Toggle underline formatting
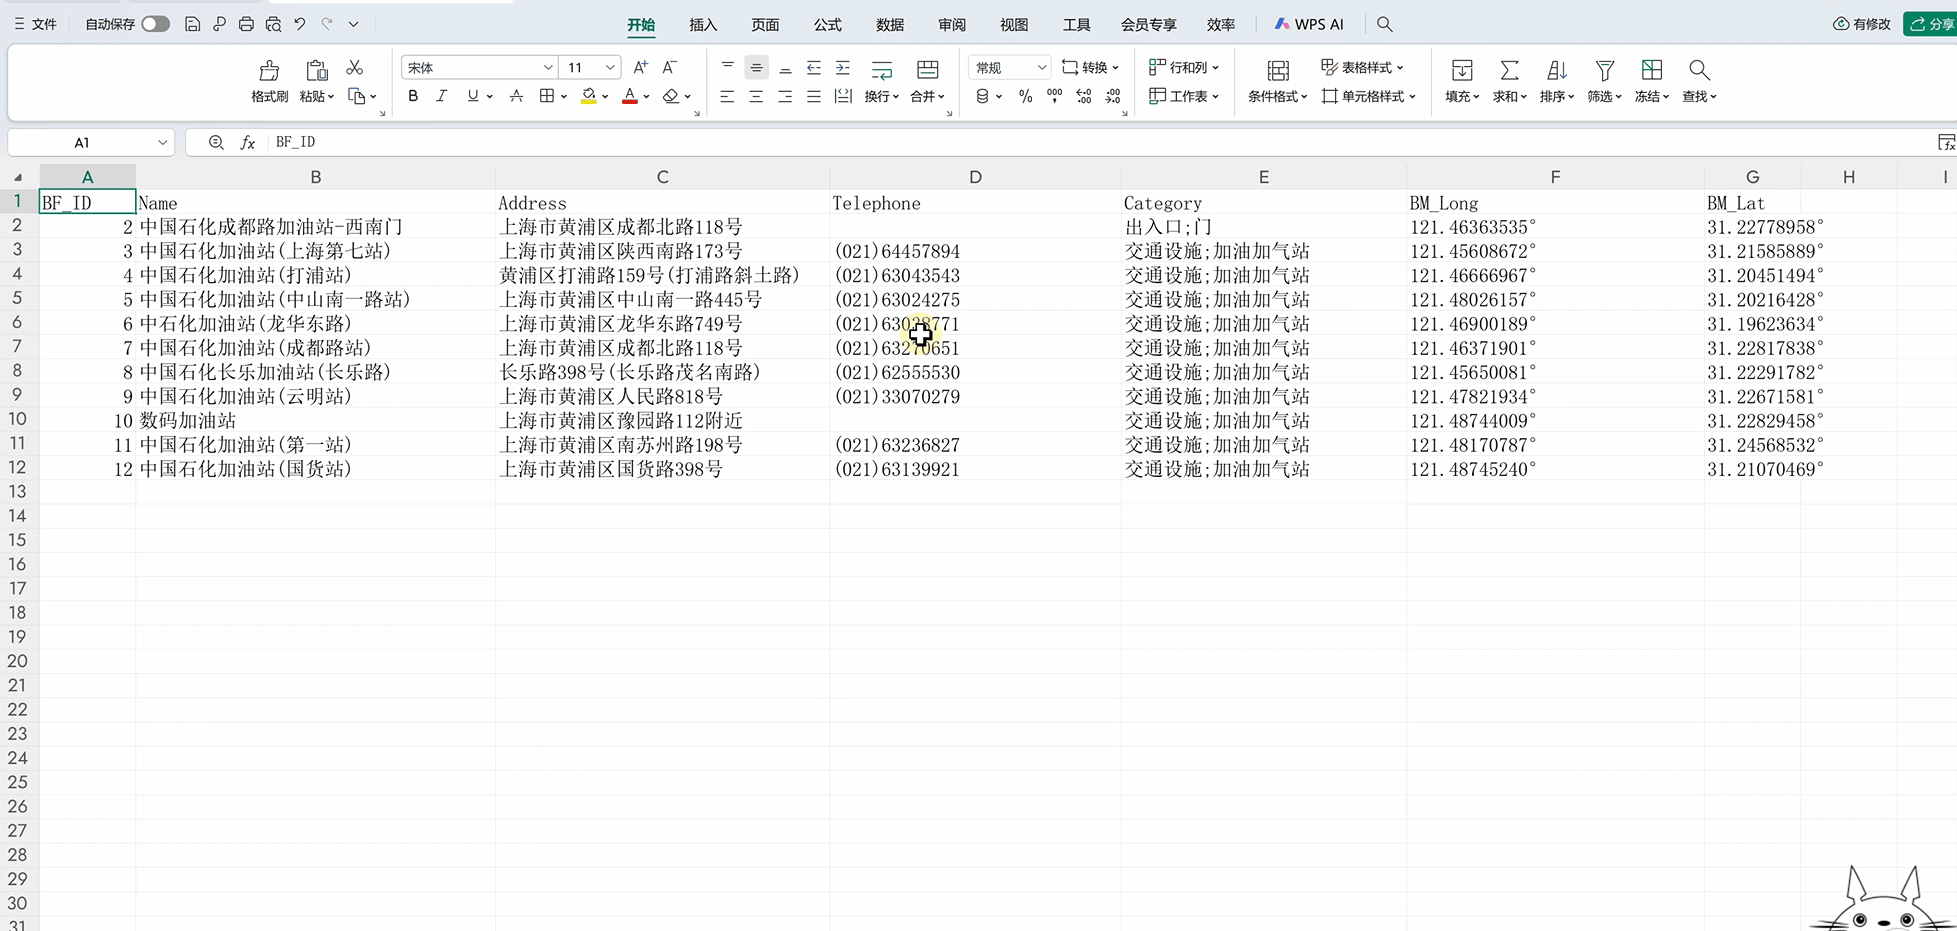Image resolution: width=1957 pixels, height=931 pixels. pos(472,96)
